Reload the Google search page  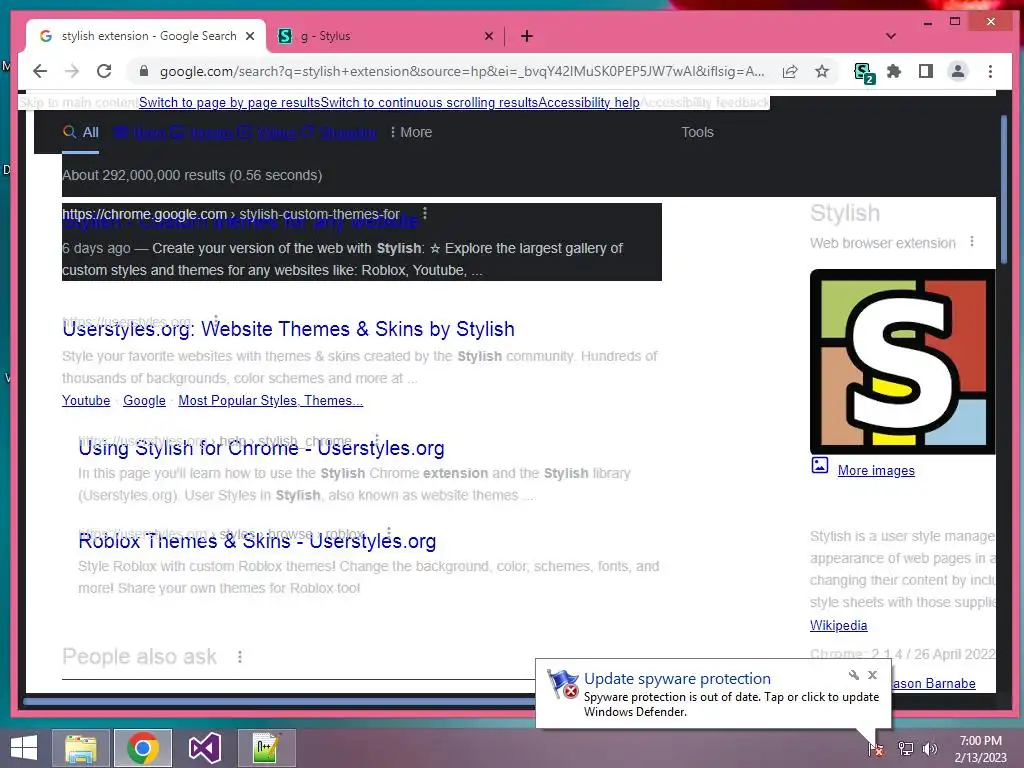(104, 71)
